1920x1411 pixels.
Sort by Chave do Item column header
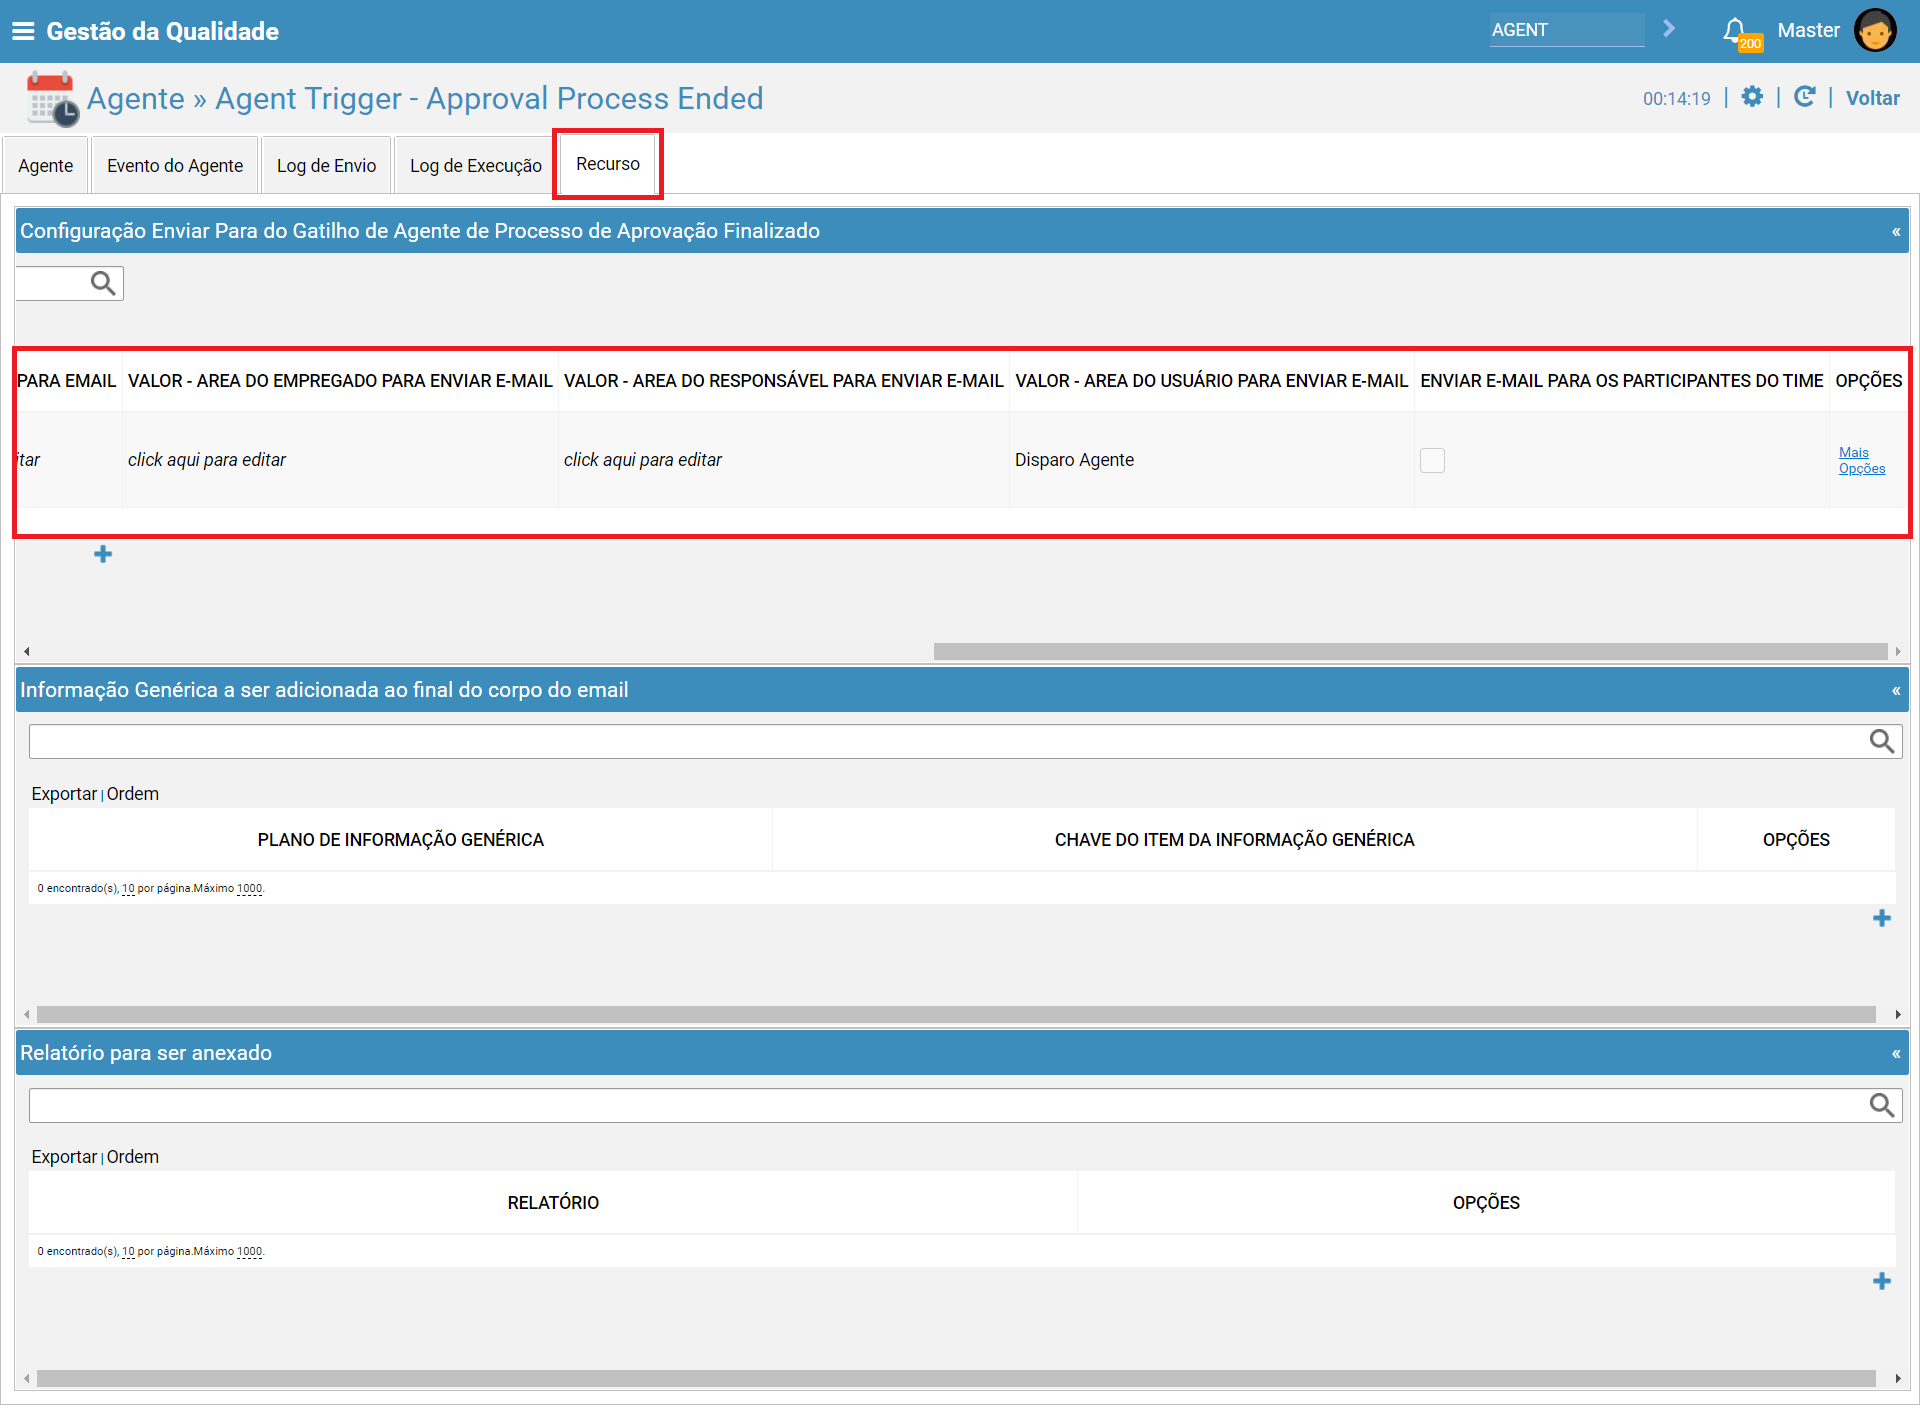tap(1234, 840)
